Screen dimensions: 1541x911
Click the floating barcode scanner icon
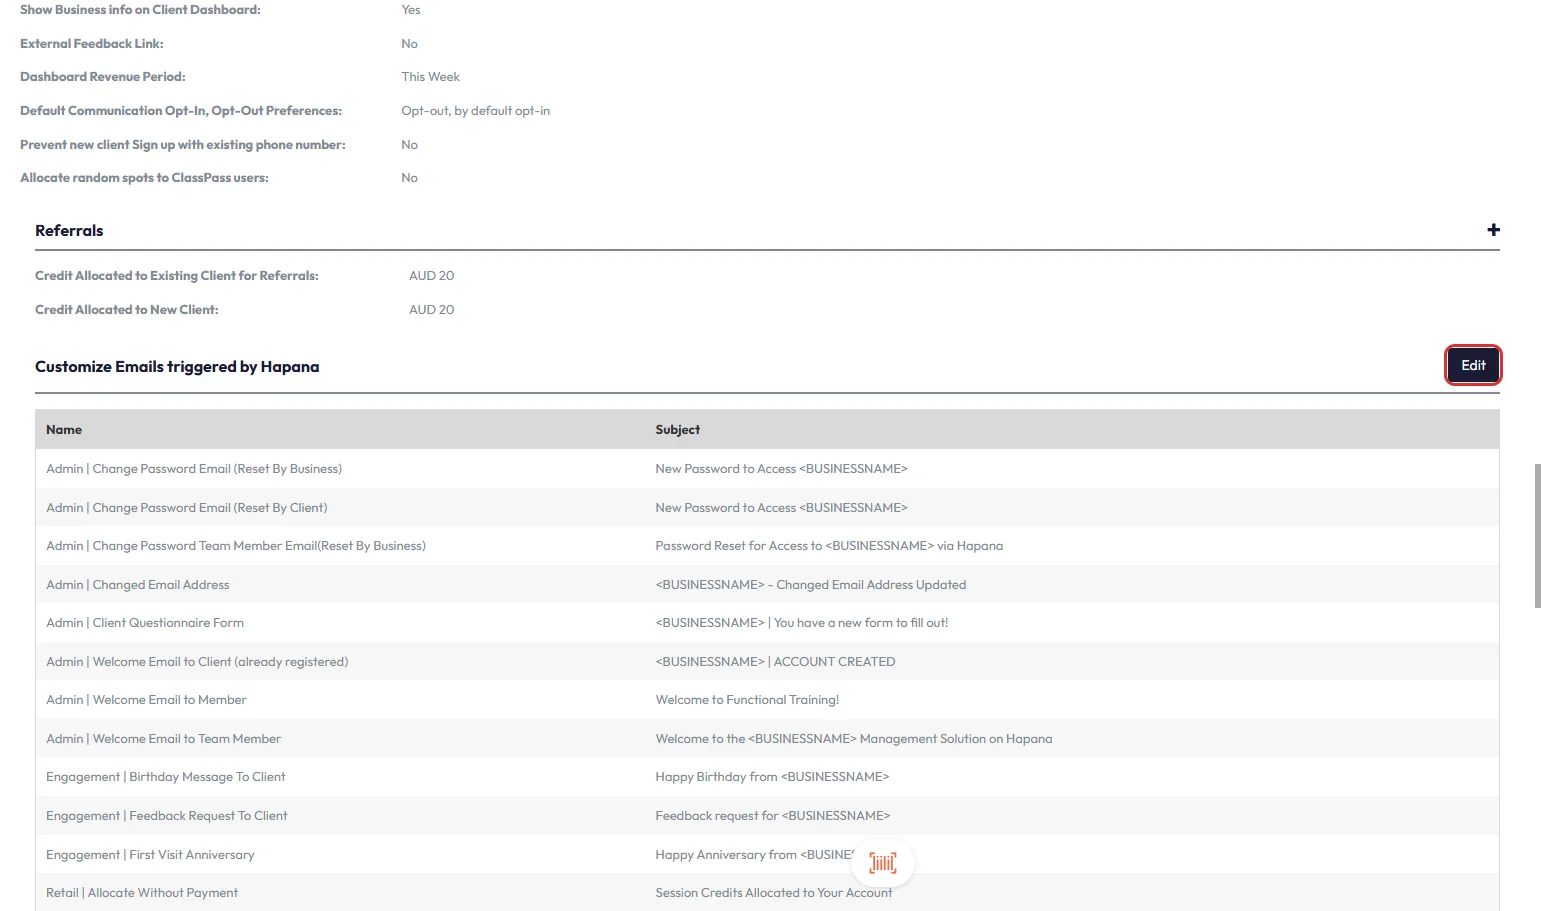coord(882,862)
